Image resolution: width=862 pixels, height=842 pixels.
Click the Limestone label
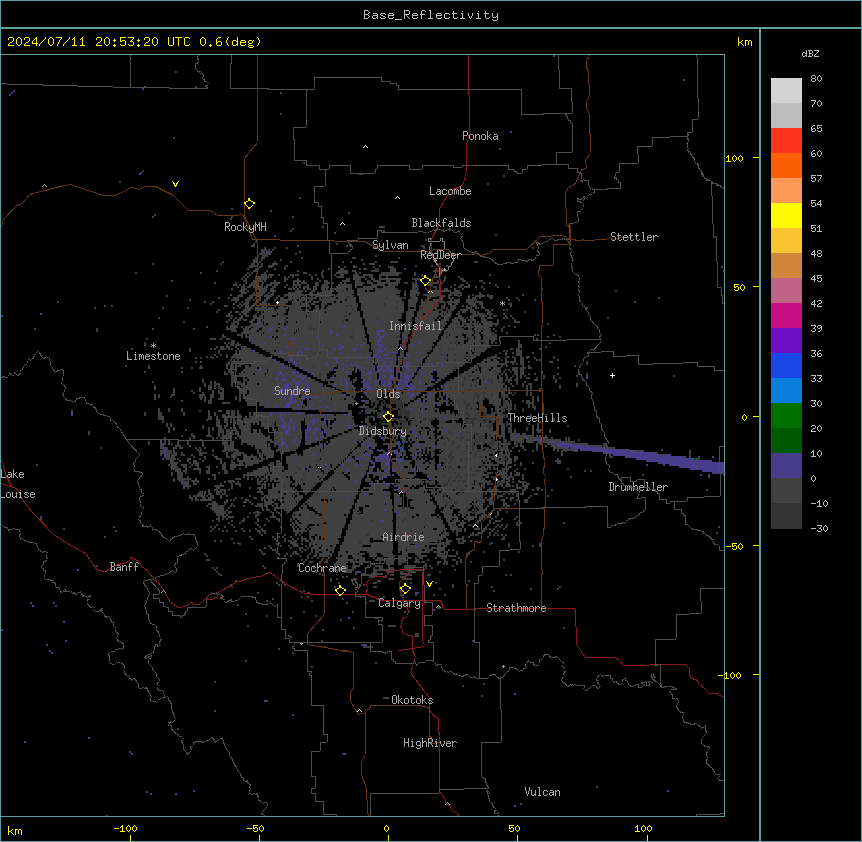153,356
